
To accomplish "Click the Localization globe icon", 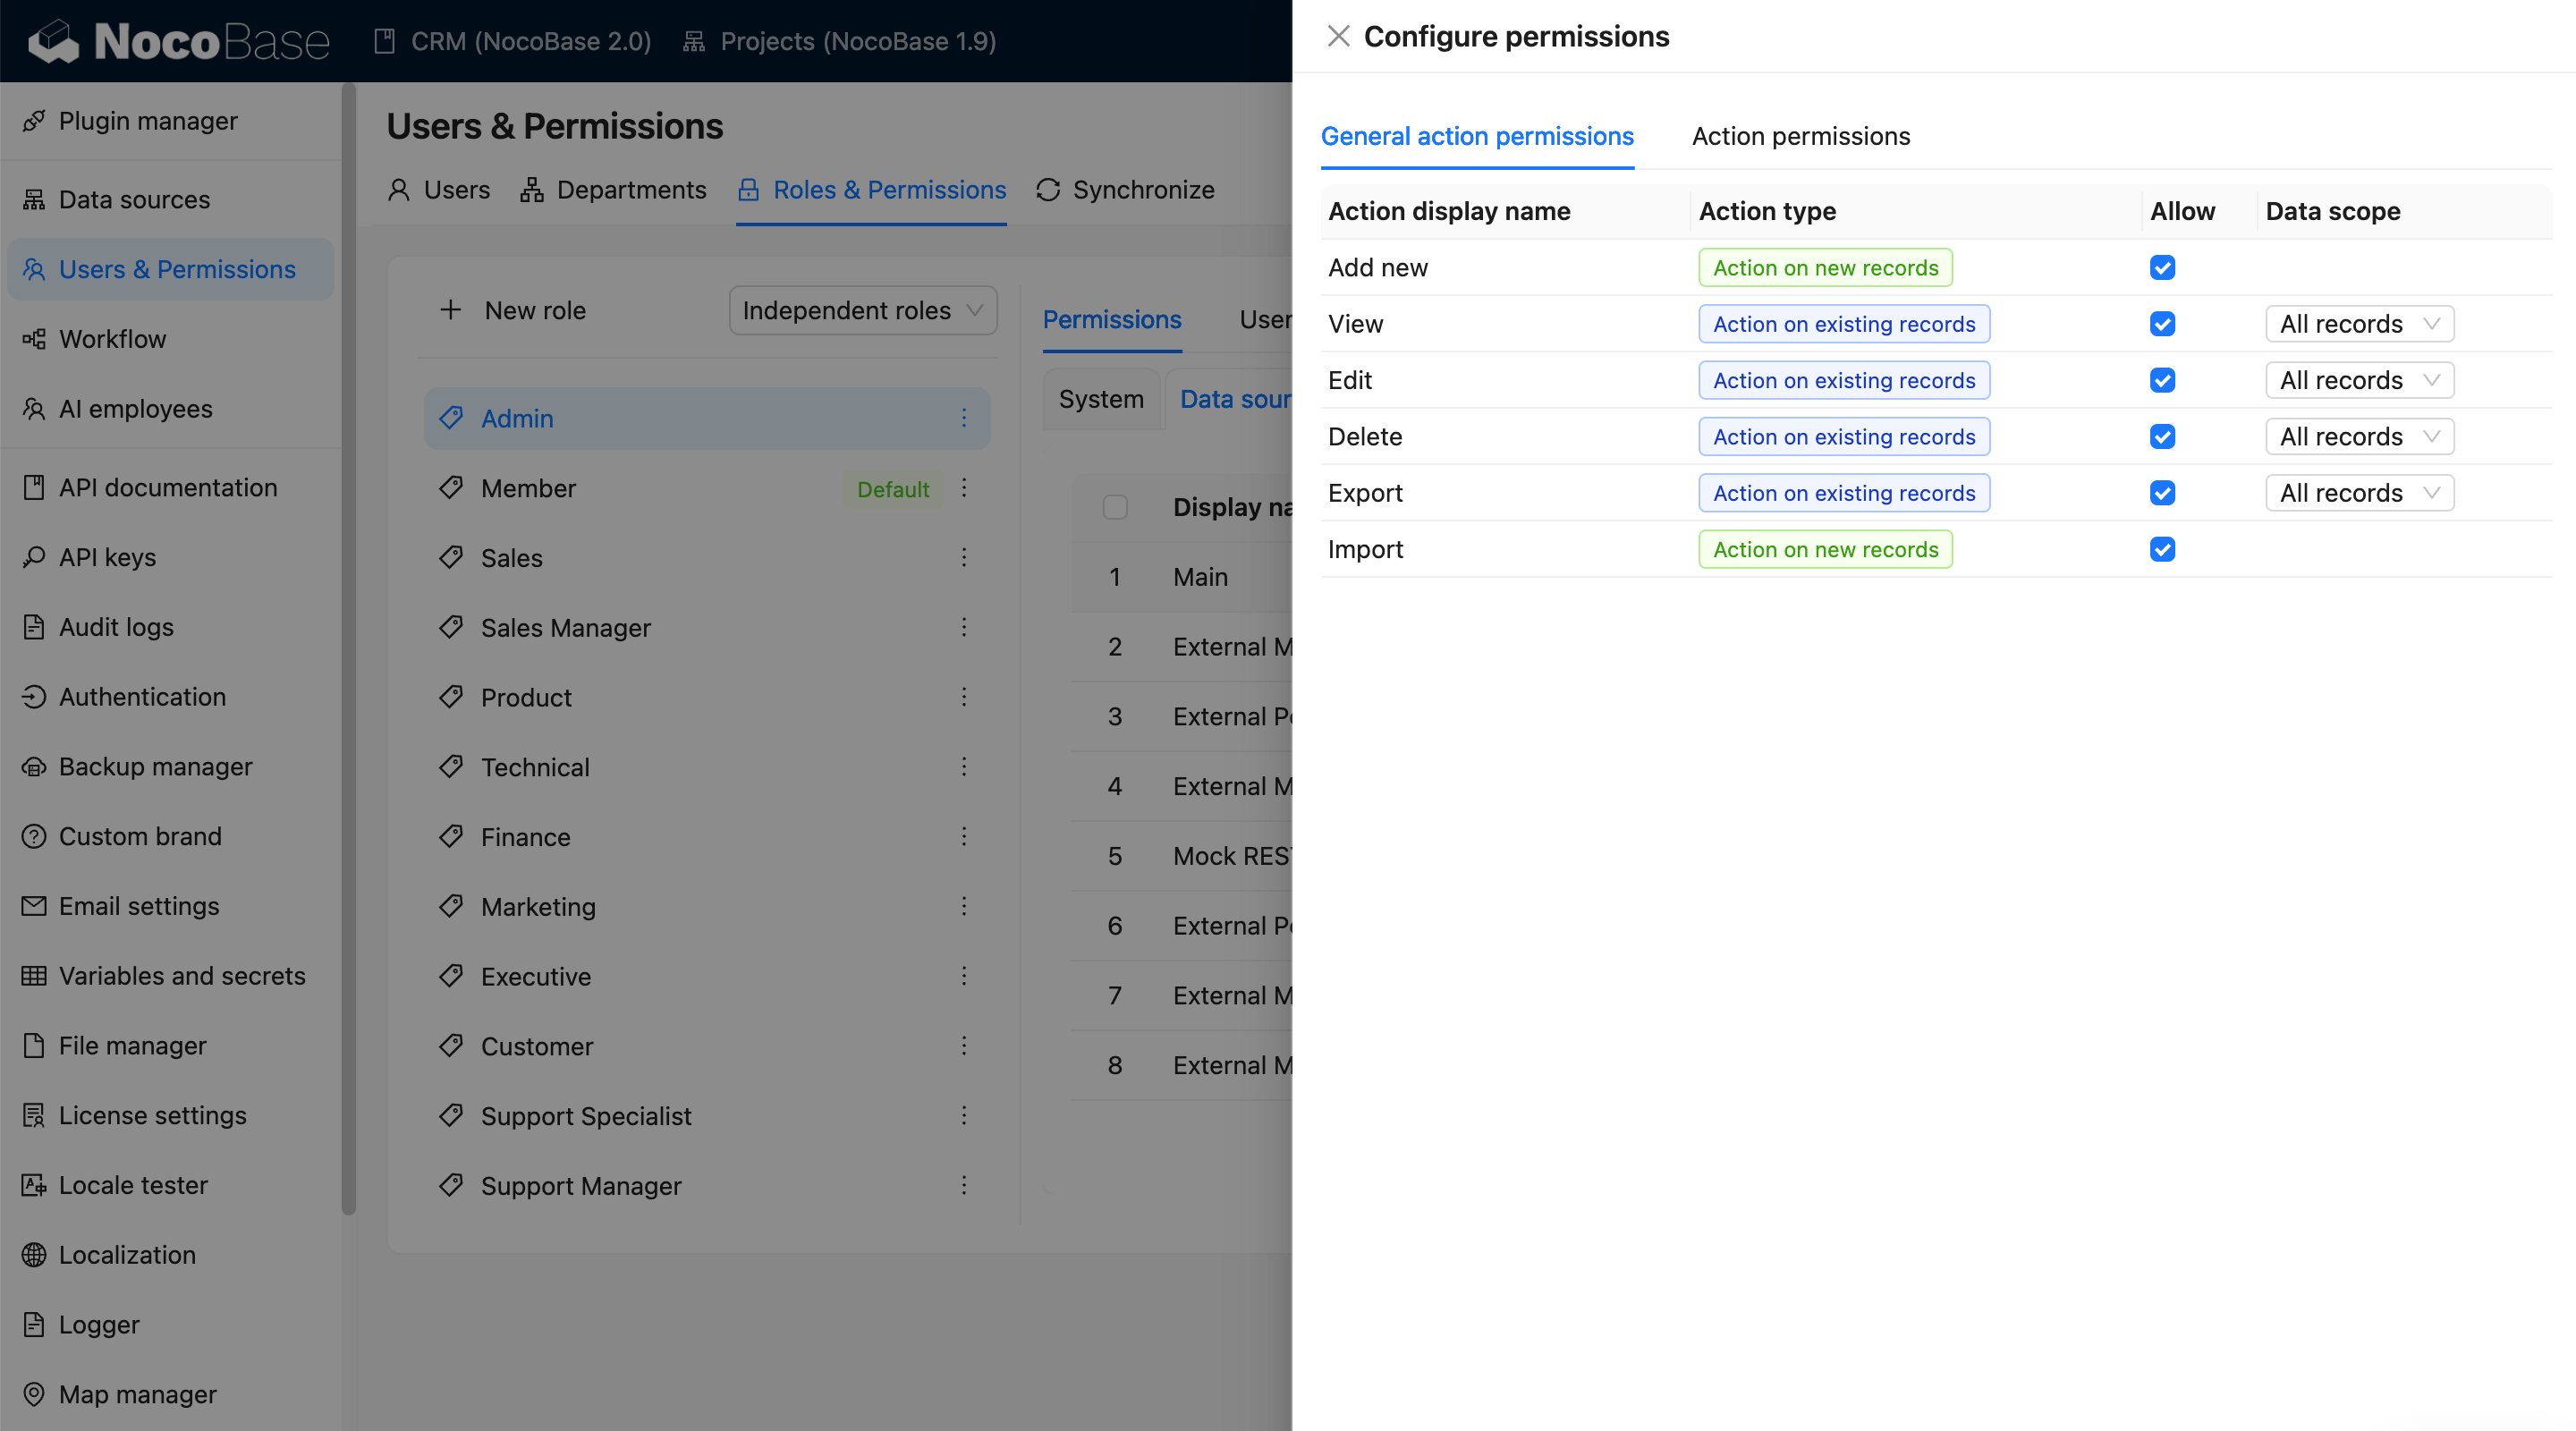I will coord(34,1255).
